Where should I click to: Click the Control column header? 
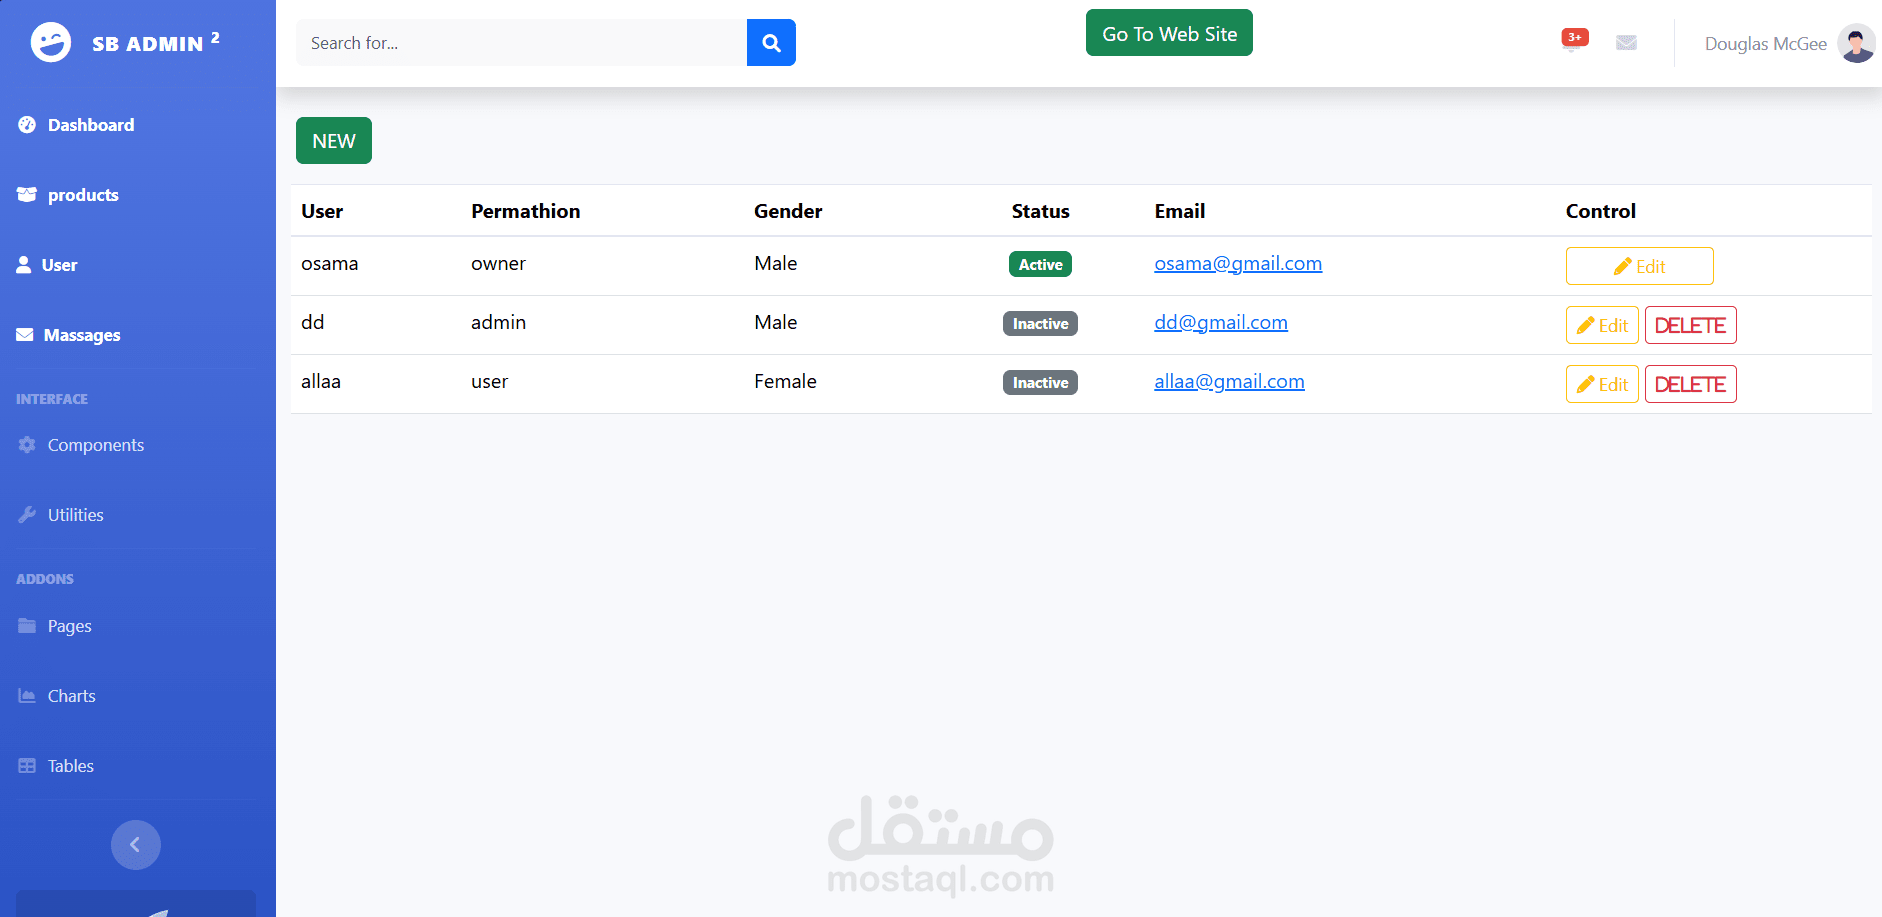click(1600, 211)
